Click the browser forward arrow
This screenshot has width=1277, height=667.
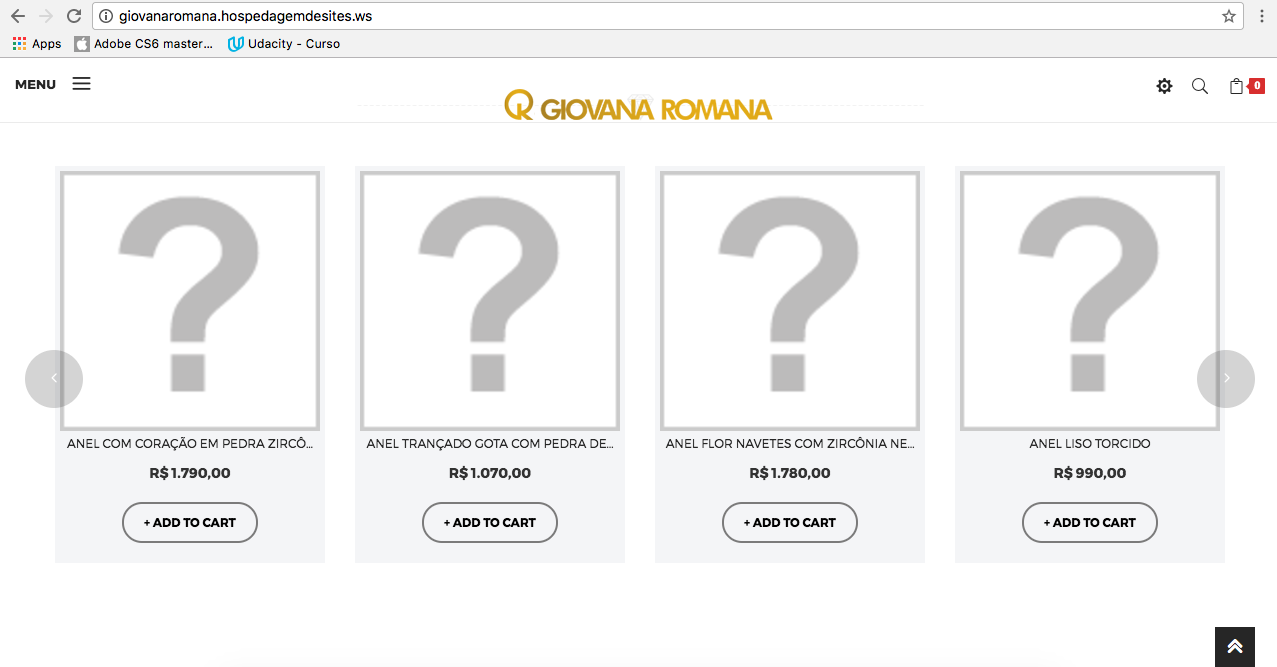(45, 16)
